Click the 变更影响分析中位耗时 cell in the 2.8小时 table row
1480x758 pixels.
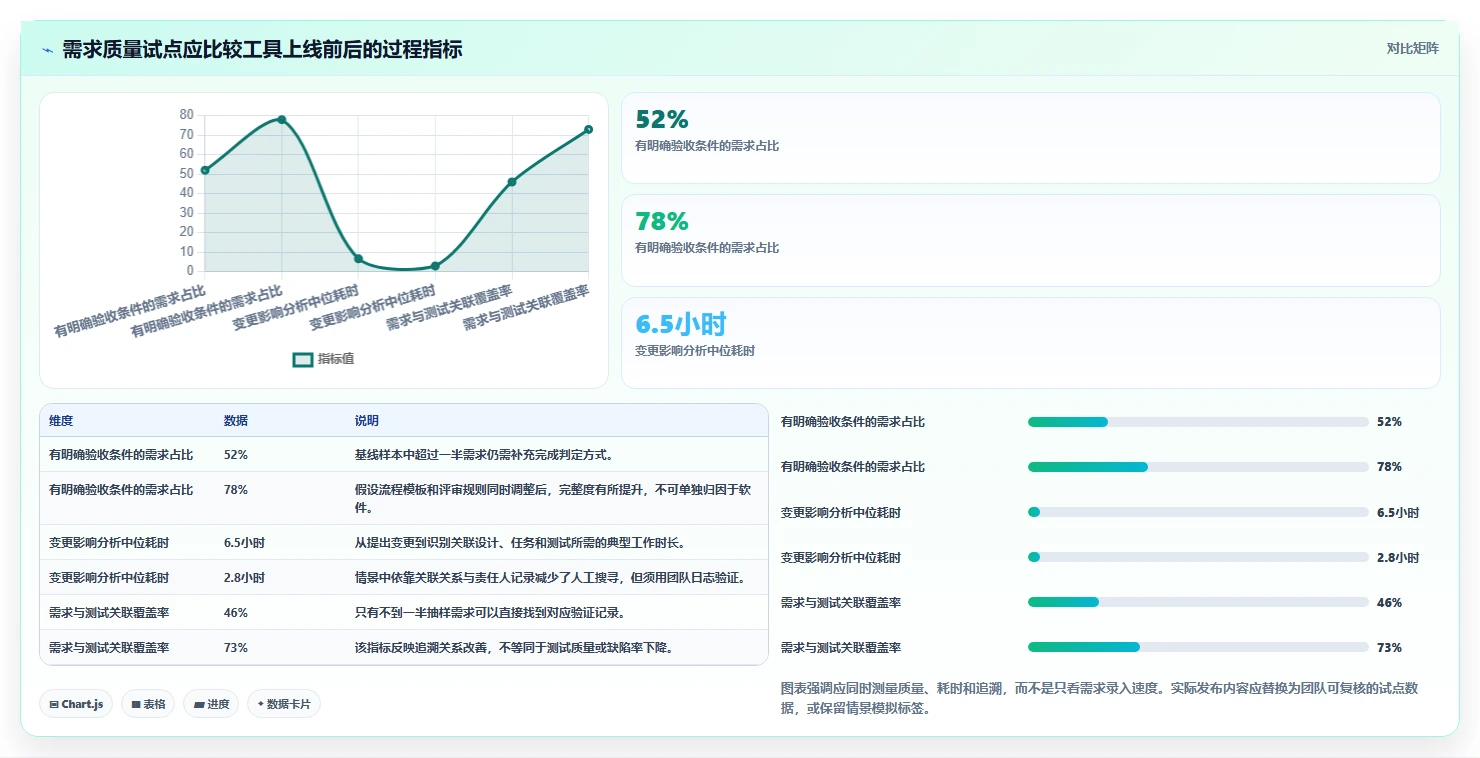(109, 578)
